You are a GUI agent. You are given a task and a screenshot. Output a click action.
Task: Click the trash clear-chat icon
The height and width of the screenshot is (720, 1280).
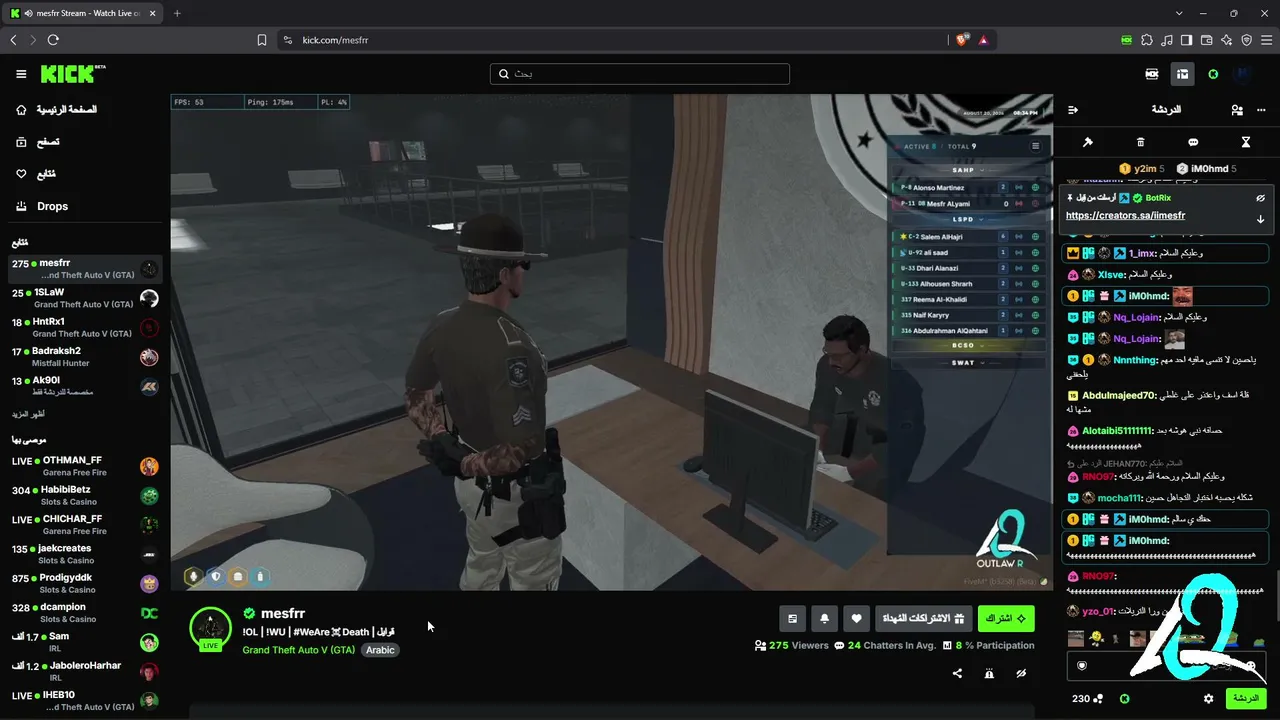tap(1141, 142)
